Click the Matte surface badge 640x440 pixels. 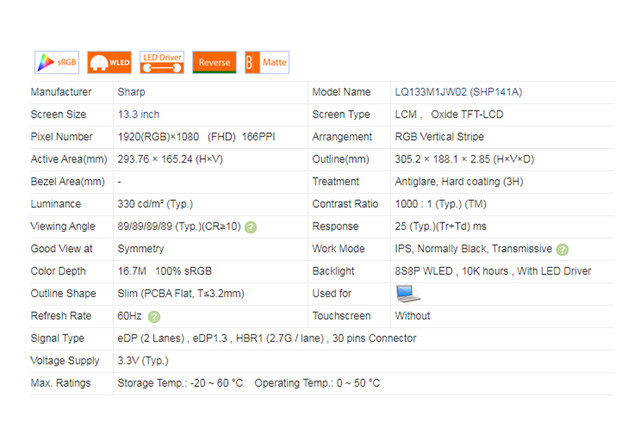(267, 62)
